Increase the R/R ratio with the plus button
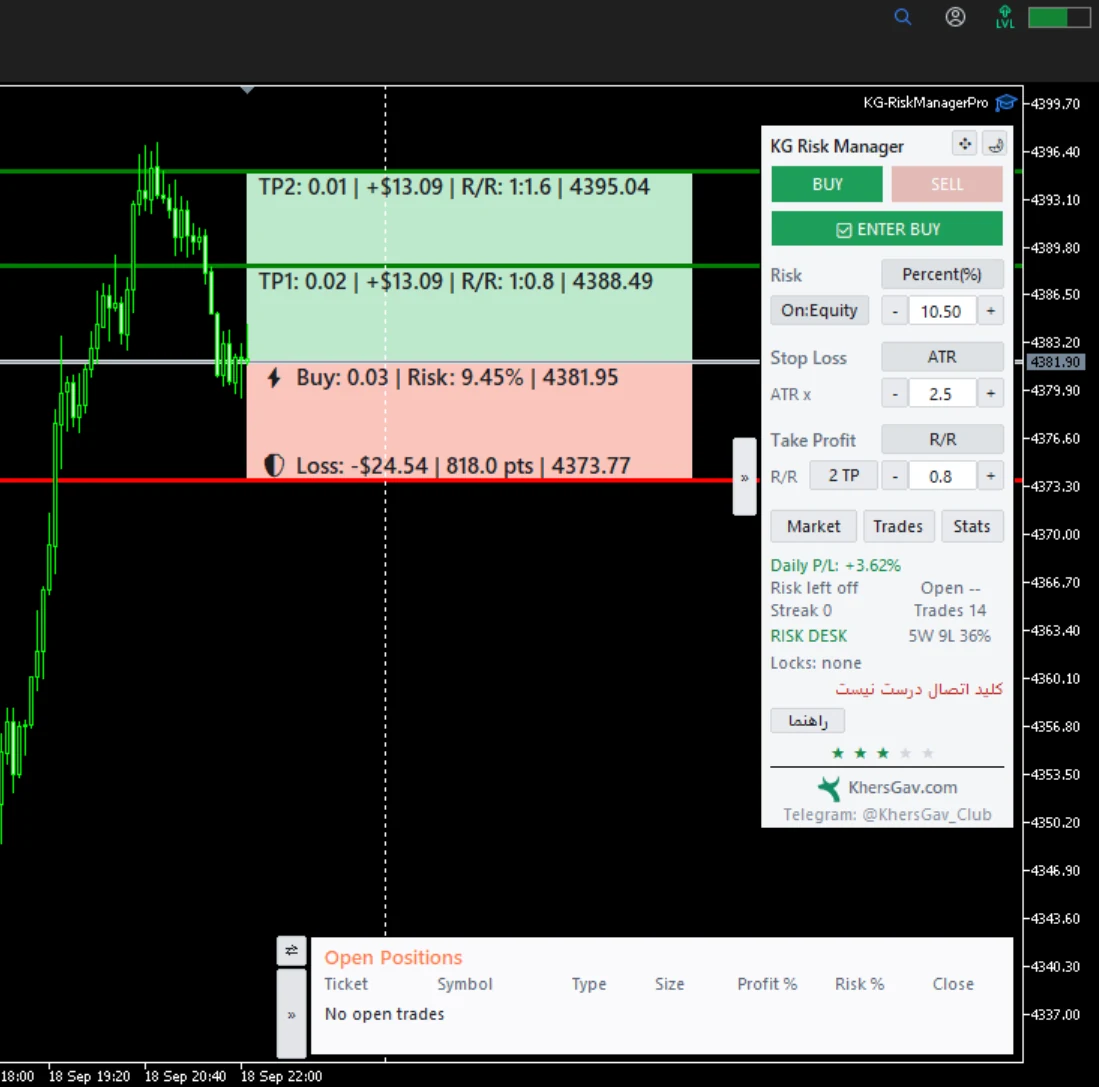Viewport: 1099px width, 1087px height. tap(990, 477)
